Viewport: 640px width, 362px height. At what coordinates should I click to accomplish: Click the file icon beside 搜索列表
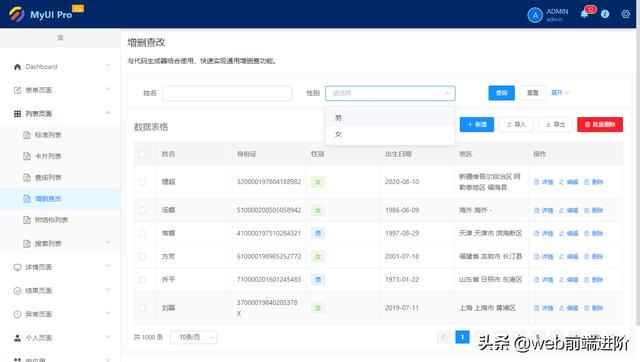click(27, 244)
